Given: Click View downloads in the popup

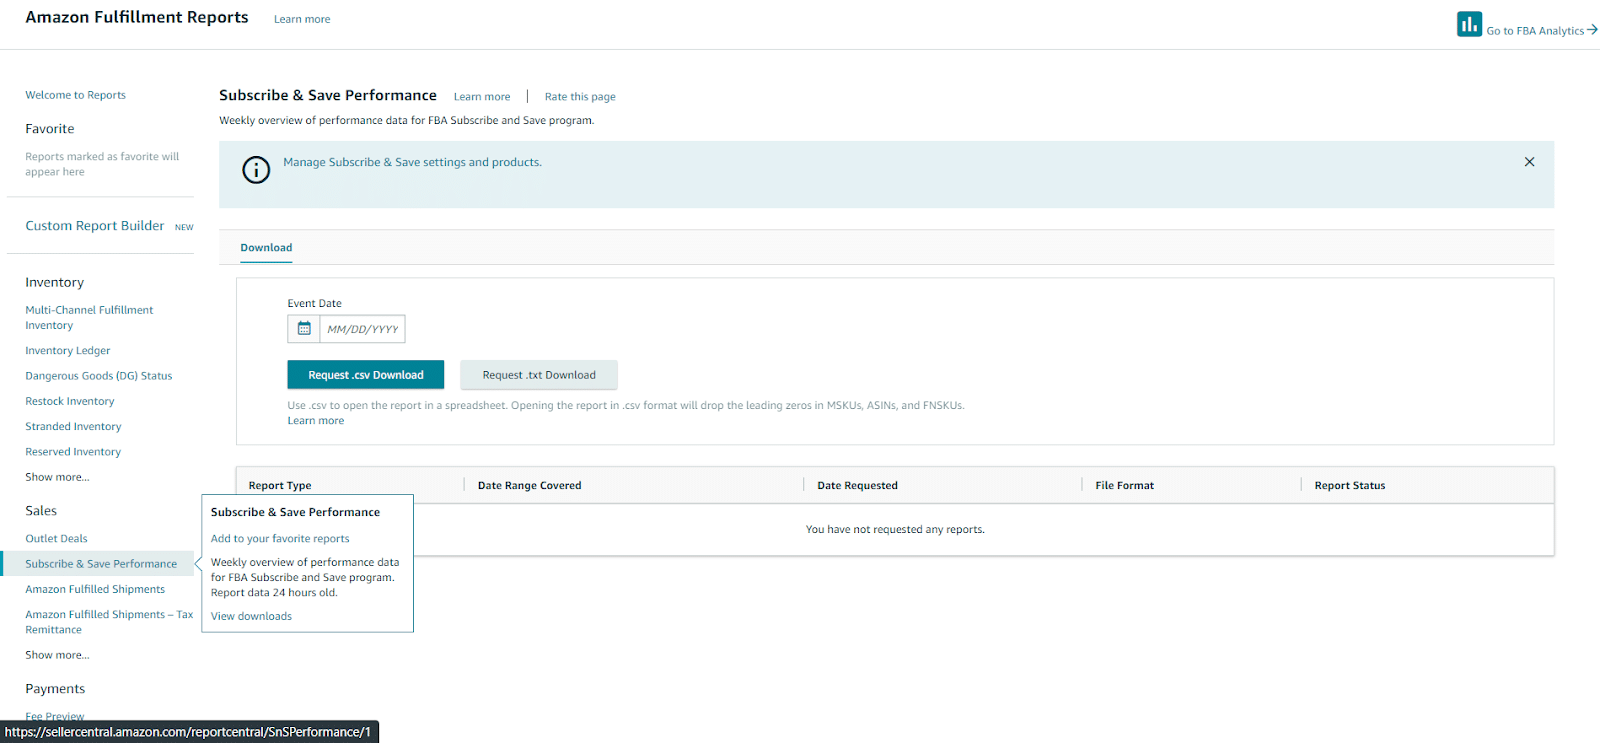Looking at the screenshot, I should pos(251,617).
